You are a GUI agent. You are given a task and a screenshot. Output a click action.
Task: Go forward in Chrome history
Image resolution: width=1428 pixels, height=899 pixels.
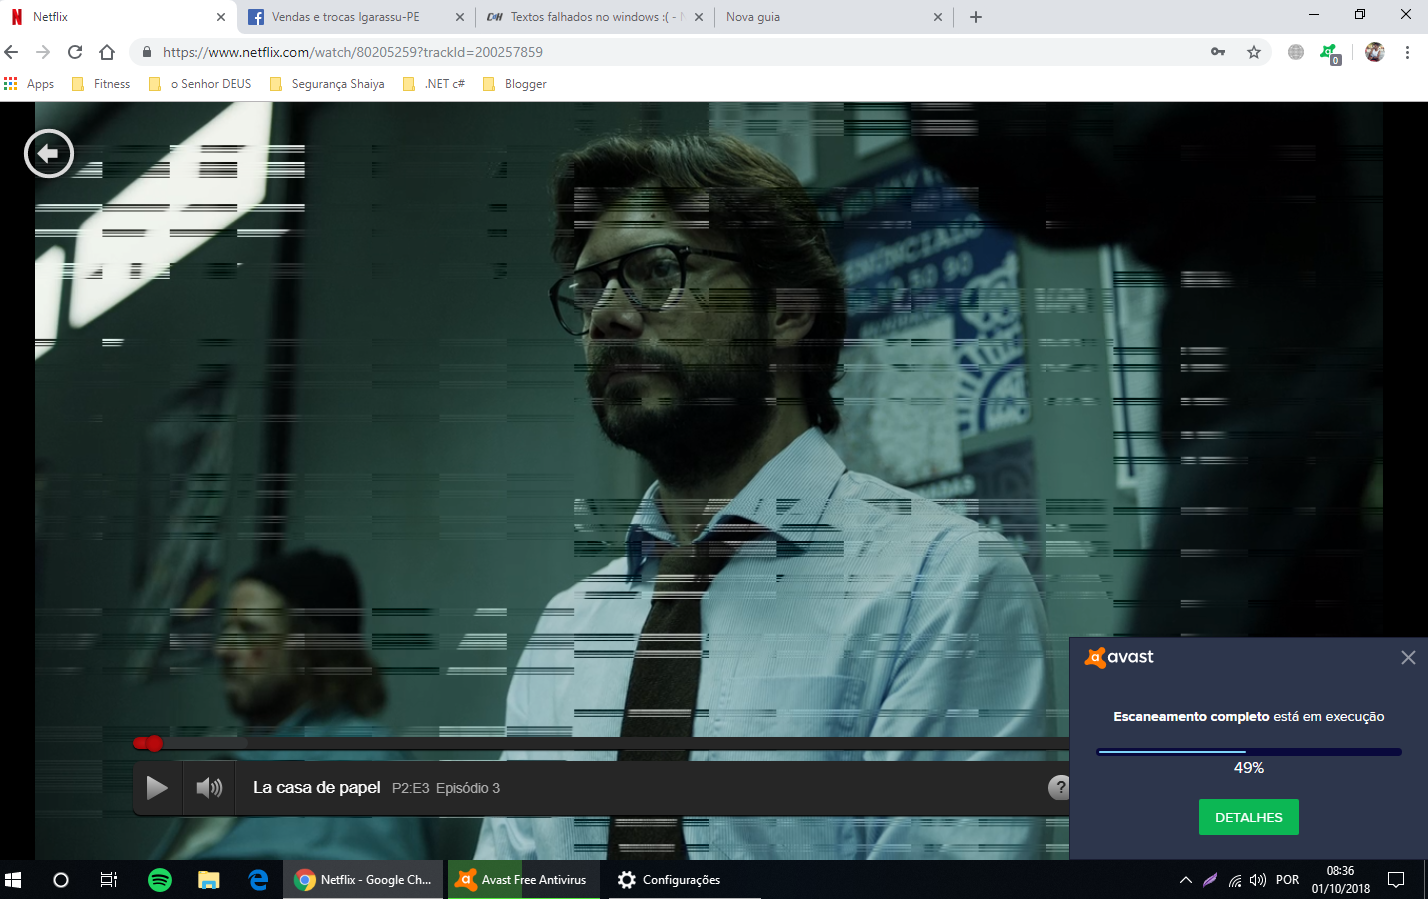(43, 52)
